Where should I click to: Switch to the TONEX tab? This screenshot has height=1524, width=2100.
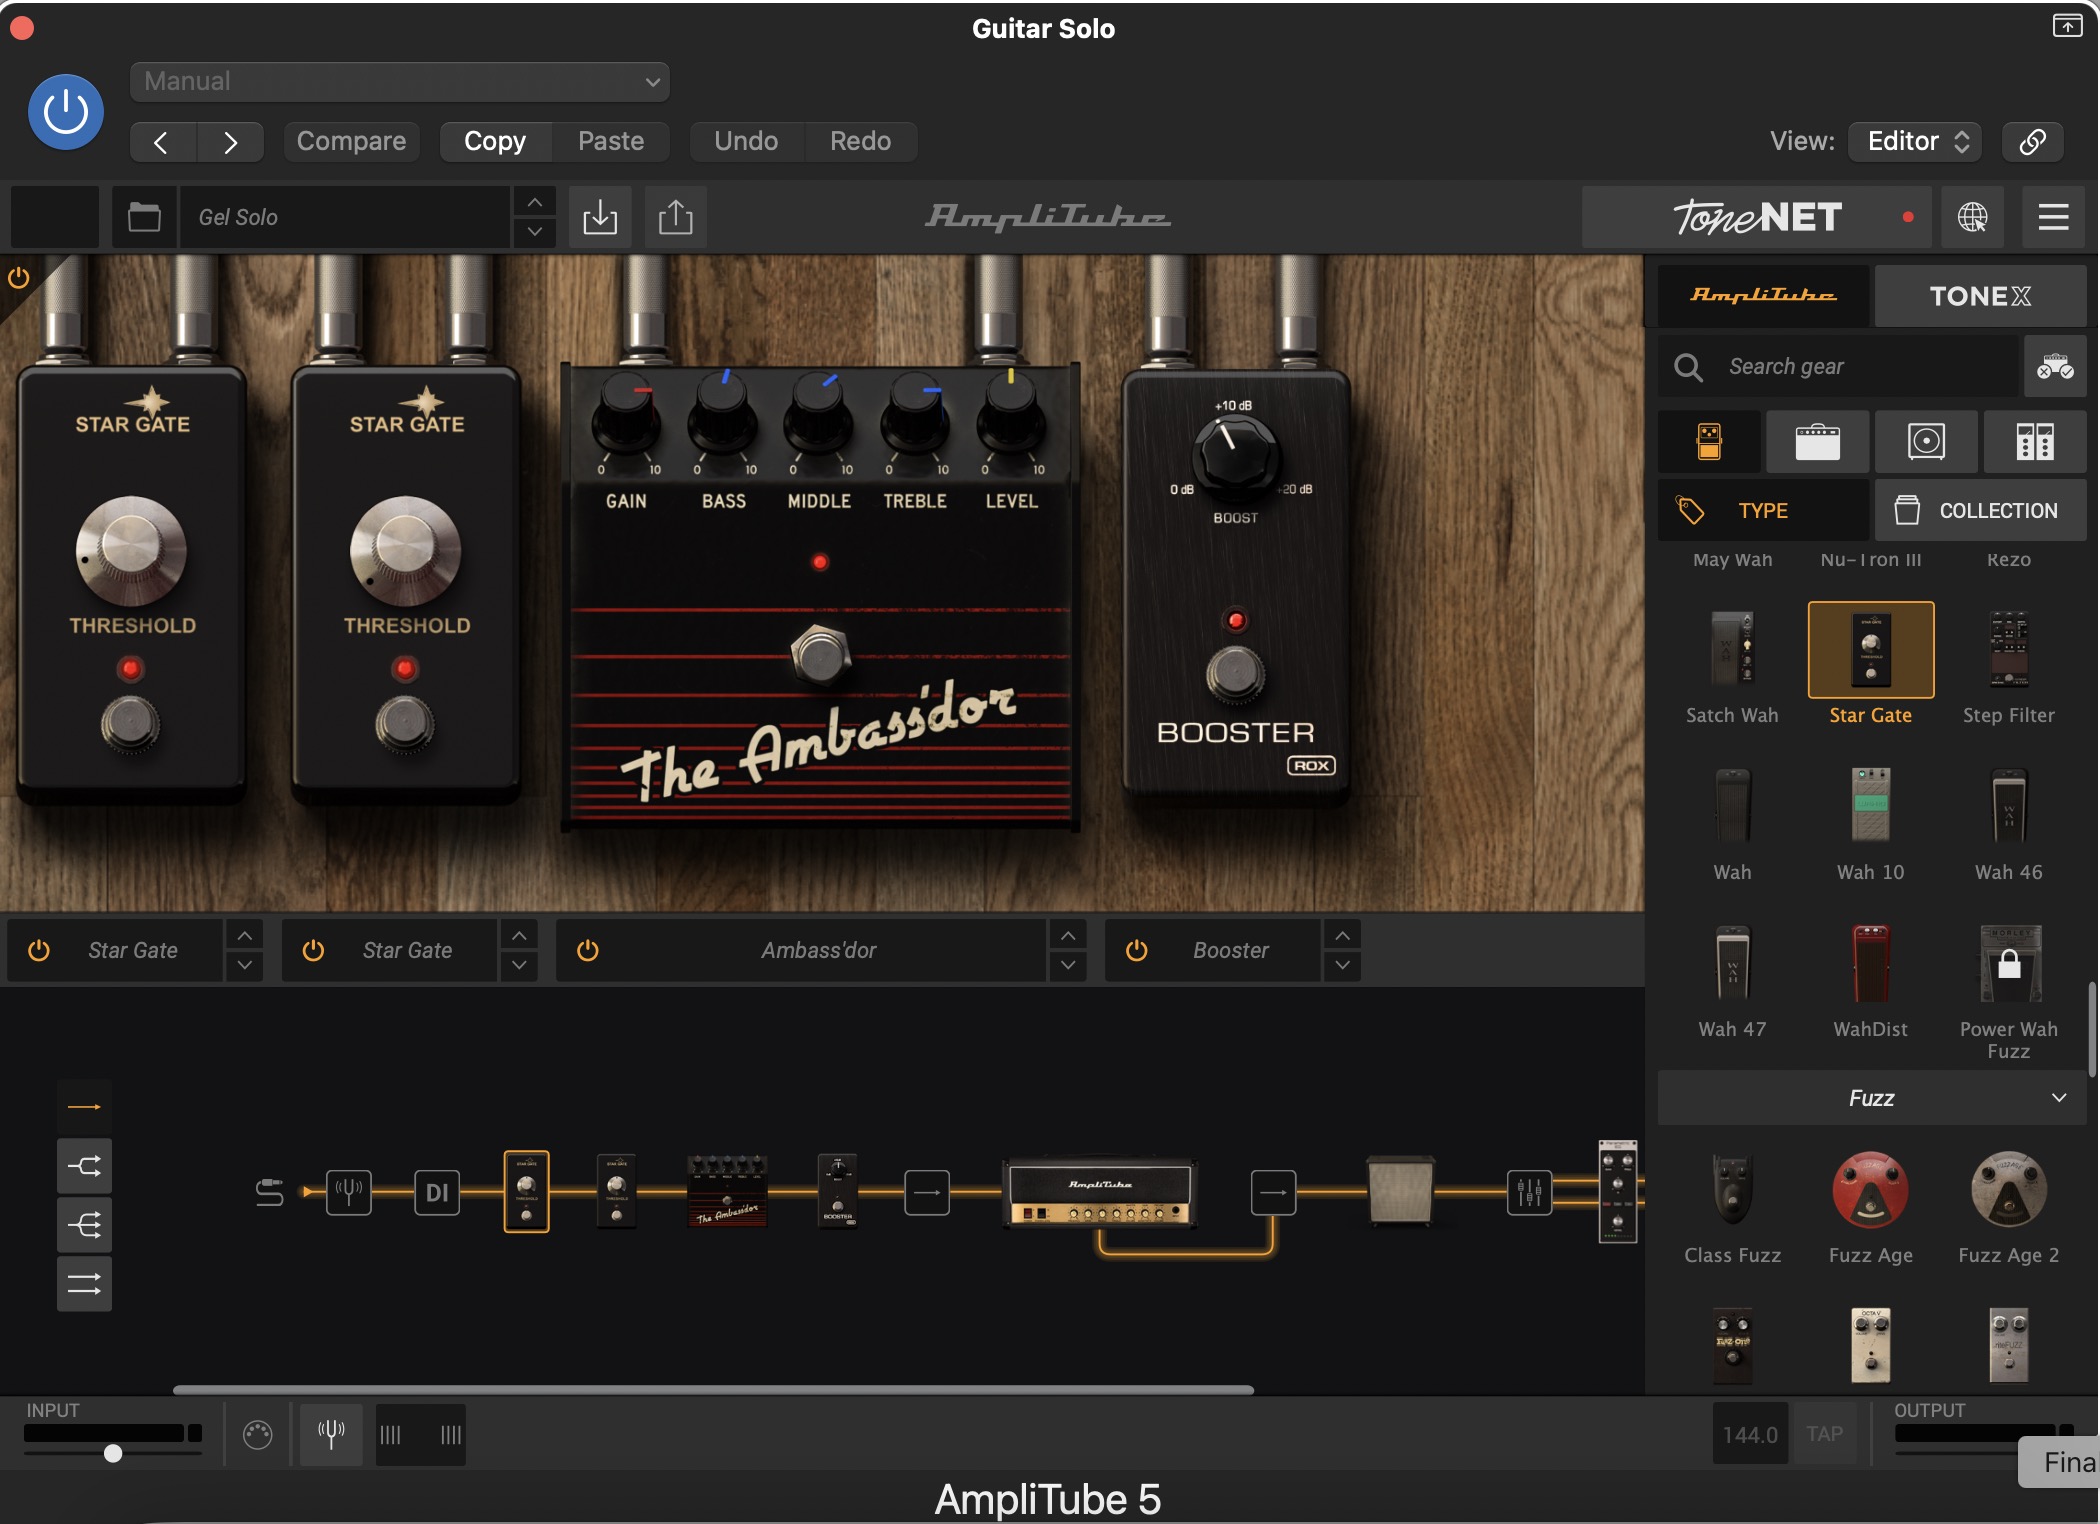click(x=1980, y=296)
